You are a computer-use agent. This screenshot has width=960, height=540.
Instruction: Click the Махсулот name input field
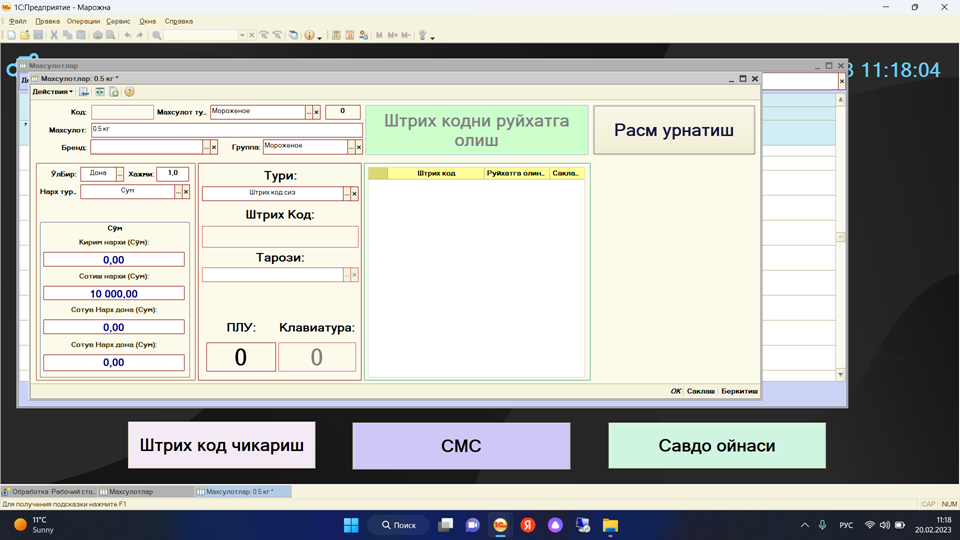(x=226, y=130)
